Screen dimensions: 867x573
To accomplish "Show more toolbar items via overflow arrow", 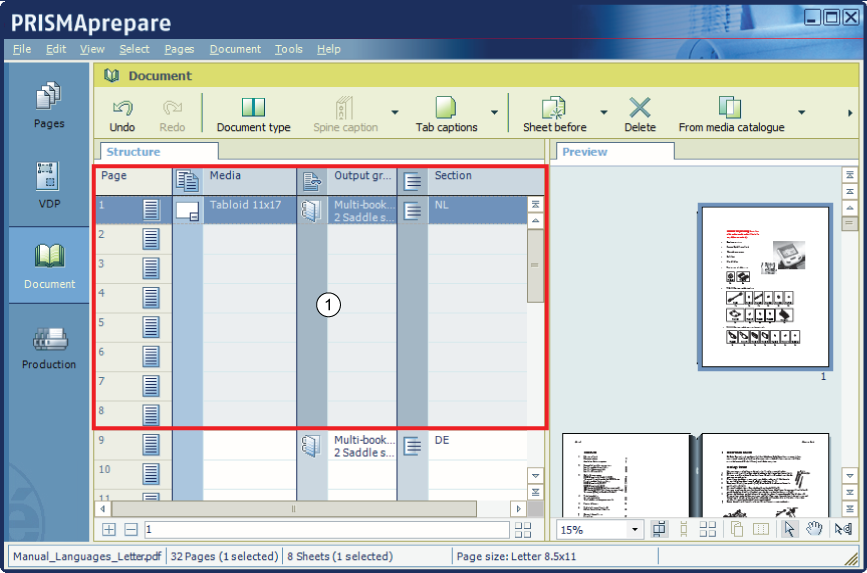I will pos(850,113).
